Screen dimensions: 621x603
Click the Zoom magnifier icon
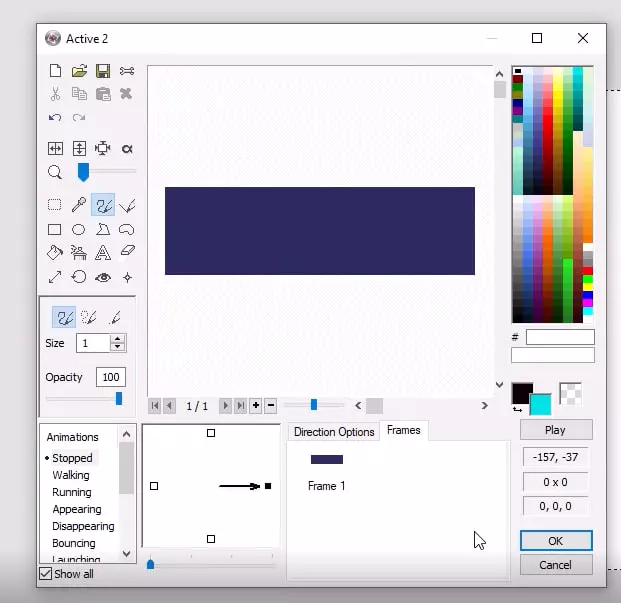coord(55,172)
